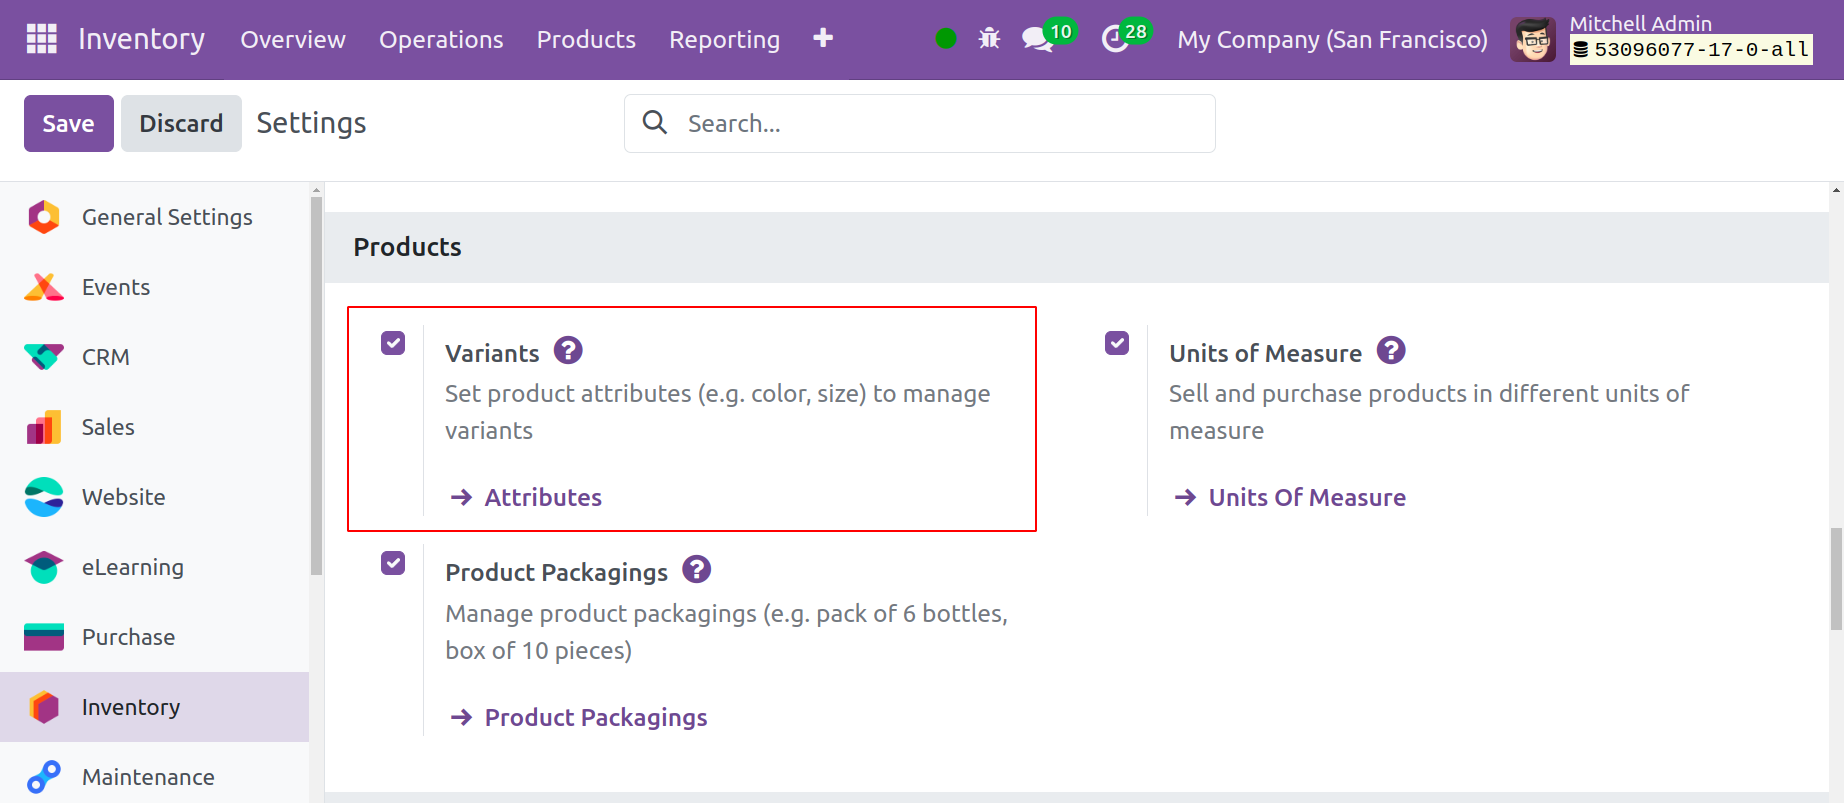The width and height of the screenshot is (1844, 803).
Task: Disable the Units of Measure checkbox
Action: coord(1117,343)
